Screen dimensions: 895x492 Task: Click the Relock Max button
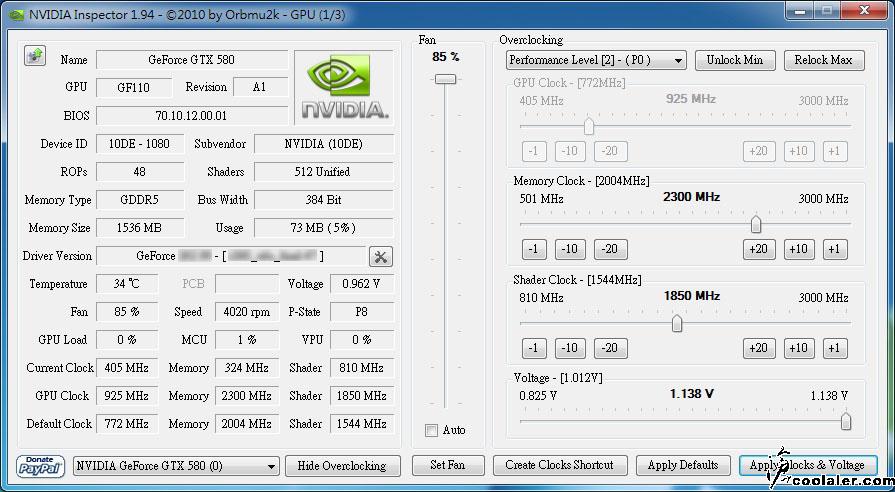823,60
